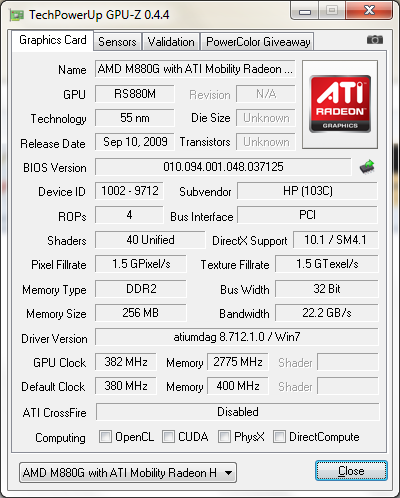The height and width of the screenshot is (498, 400).
Task: Click the Subvendor field HP (103C)
Action: (307, 191)
